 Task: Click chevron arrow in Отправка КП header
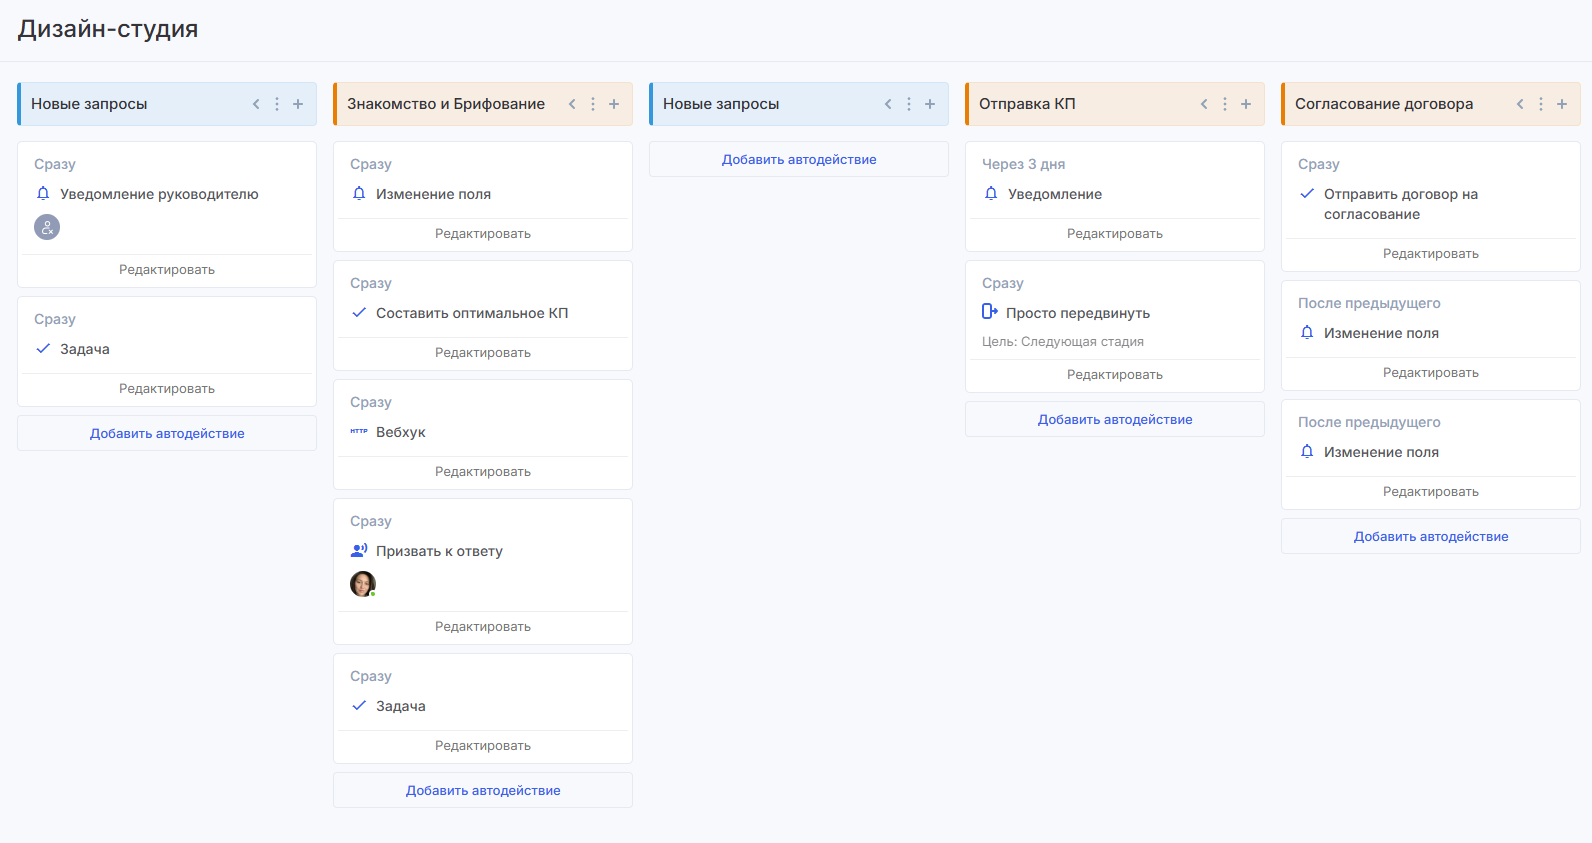click(1204, 104)
